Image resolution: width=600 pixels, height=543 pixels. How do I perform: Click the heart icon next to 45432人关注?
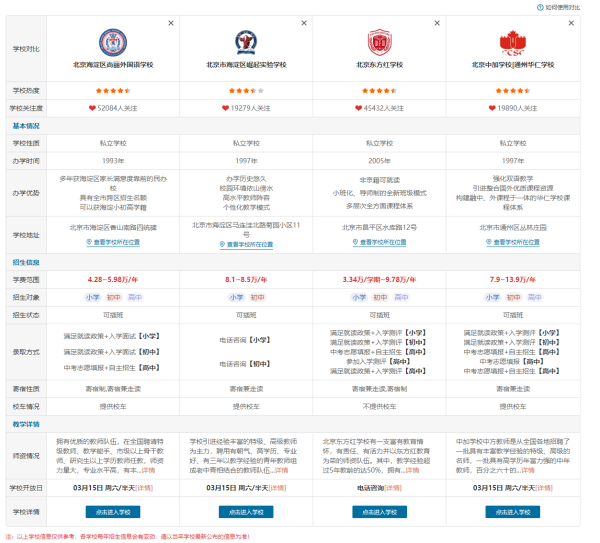[360, 107]
